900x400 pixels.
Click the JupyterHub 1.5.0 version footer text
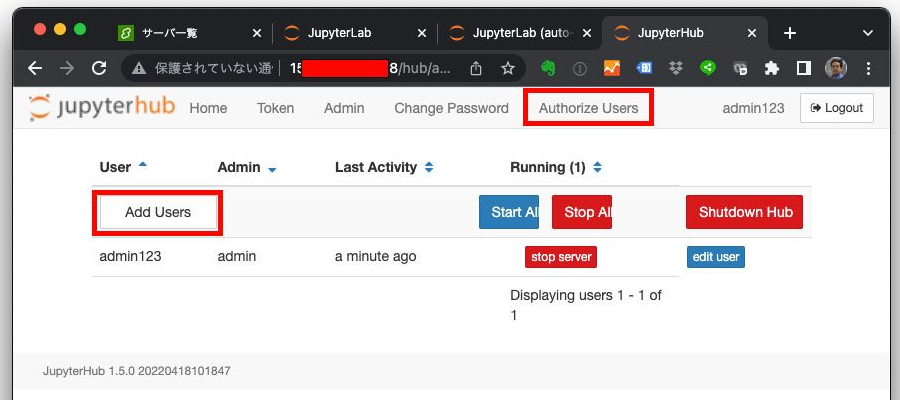(x=137, y=371)
